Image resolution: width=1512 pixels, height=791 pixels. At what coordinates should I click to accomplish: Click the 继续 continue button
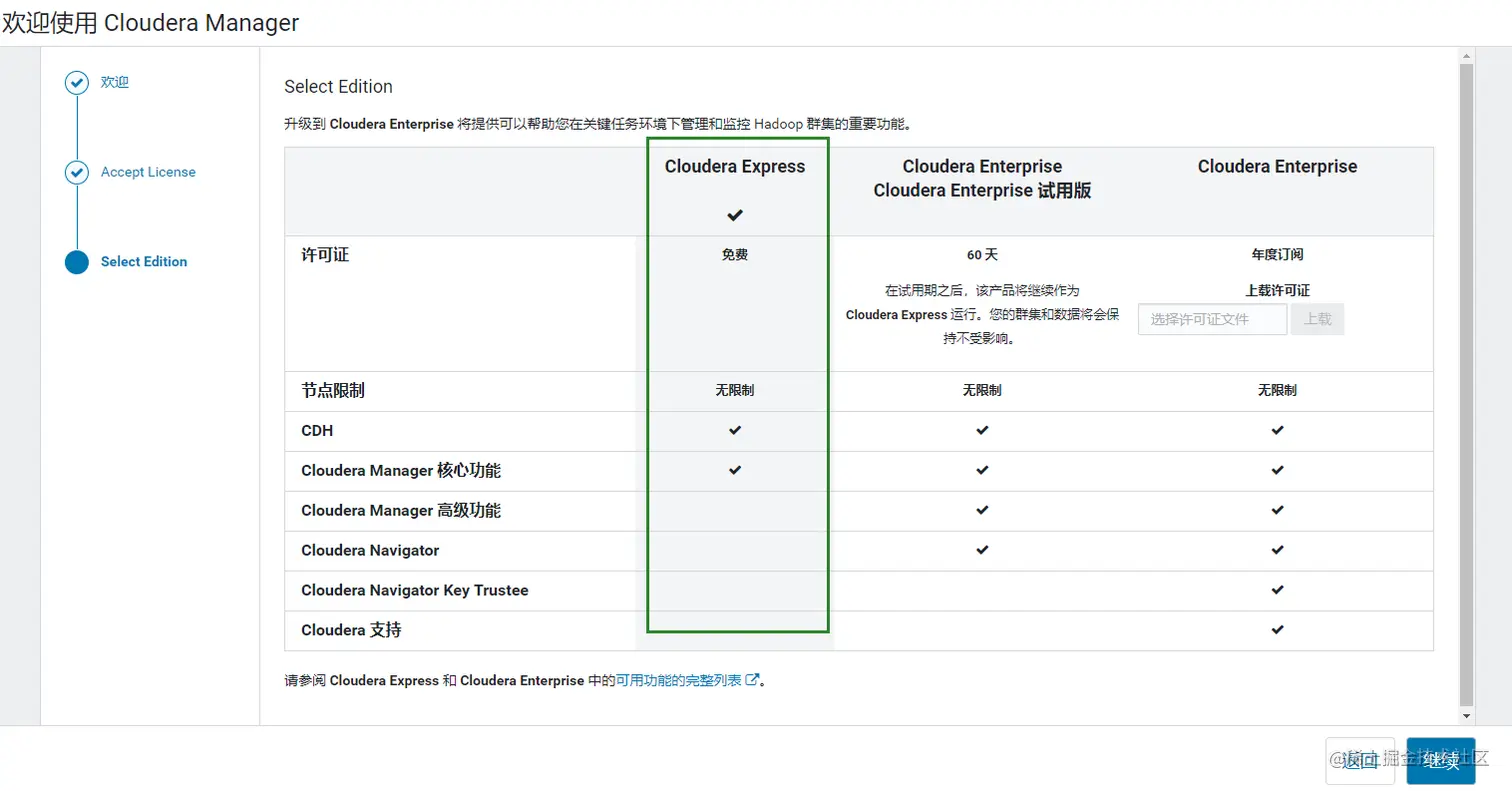1441,761
